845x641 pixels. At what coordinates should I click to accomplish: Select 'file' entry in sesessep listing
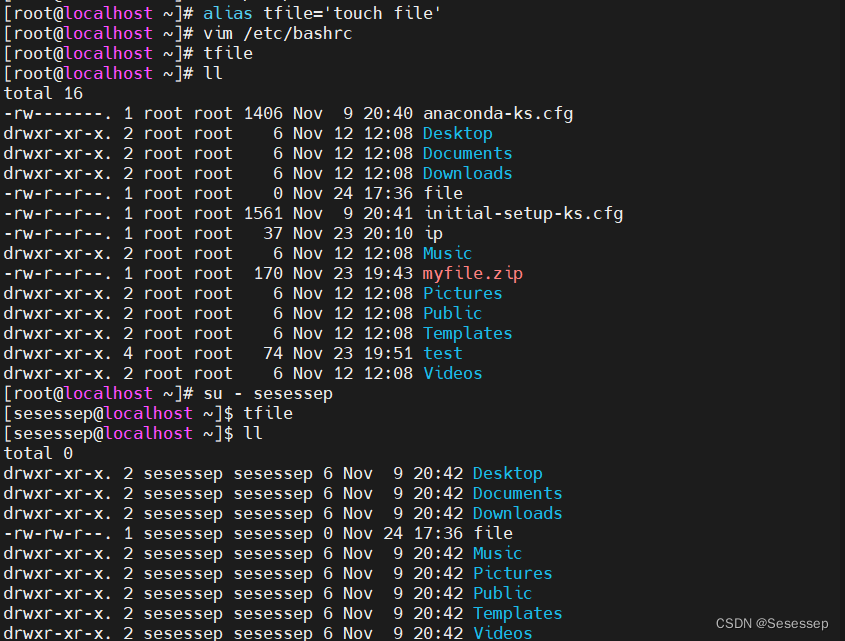point(493,533)
